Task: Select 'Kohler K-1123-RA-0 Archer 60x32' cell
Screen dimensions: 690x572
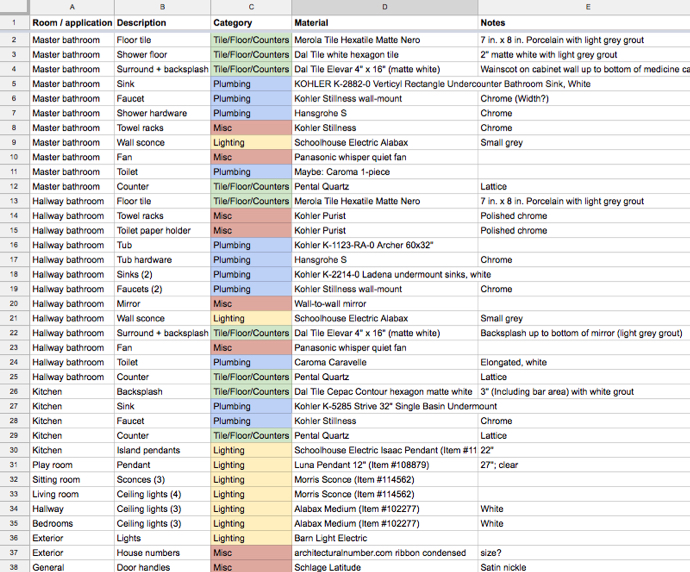Action: pyautogui.click(x=385, y=245)
